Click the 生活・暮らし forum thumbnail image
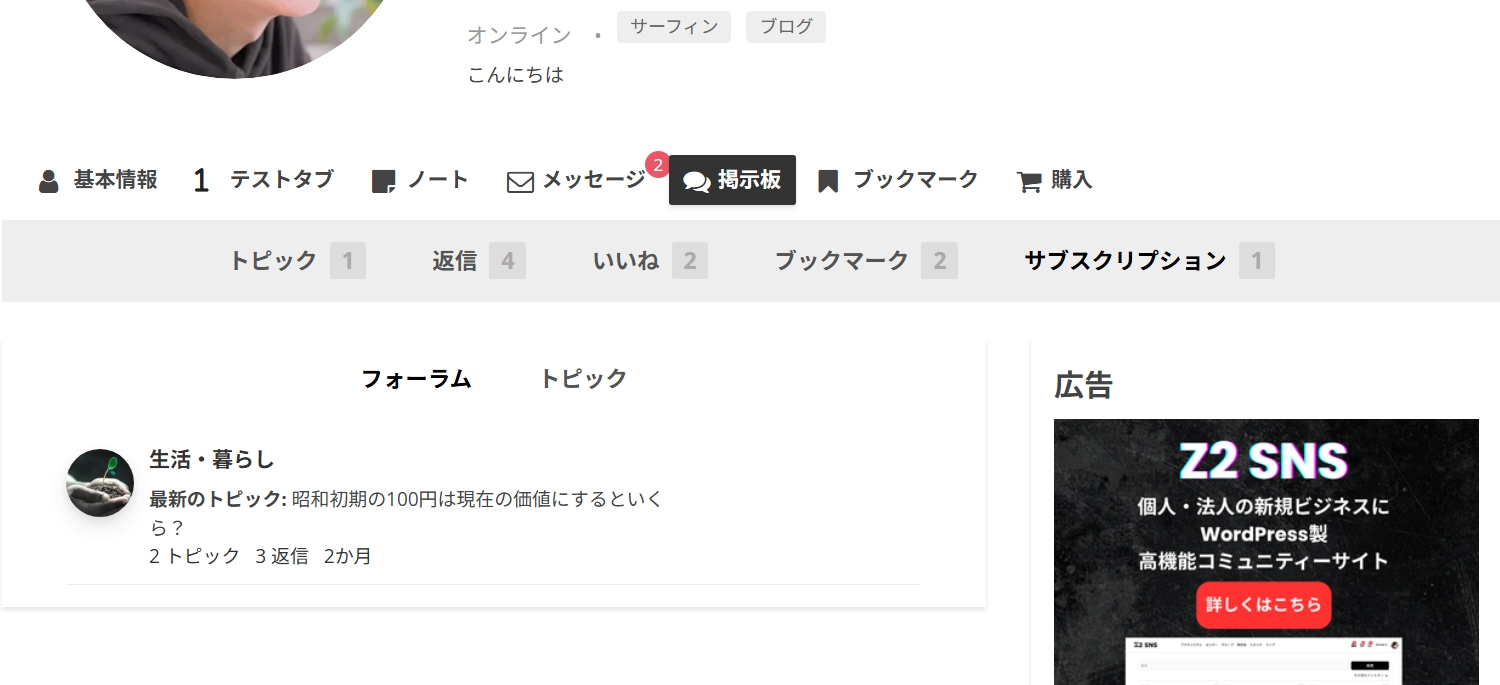This screenshot has height=685, width=1500. [100, 483]
